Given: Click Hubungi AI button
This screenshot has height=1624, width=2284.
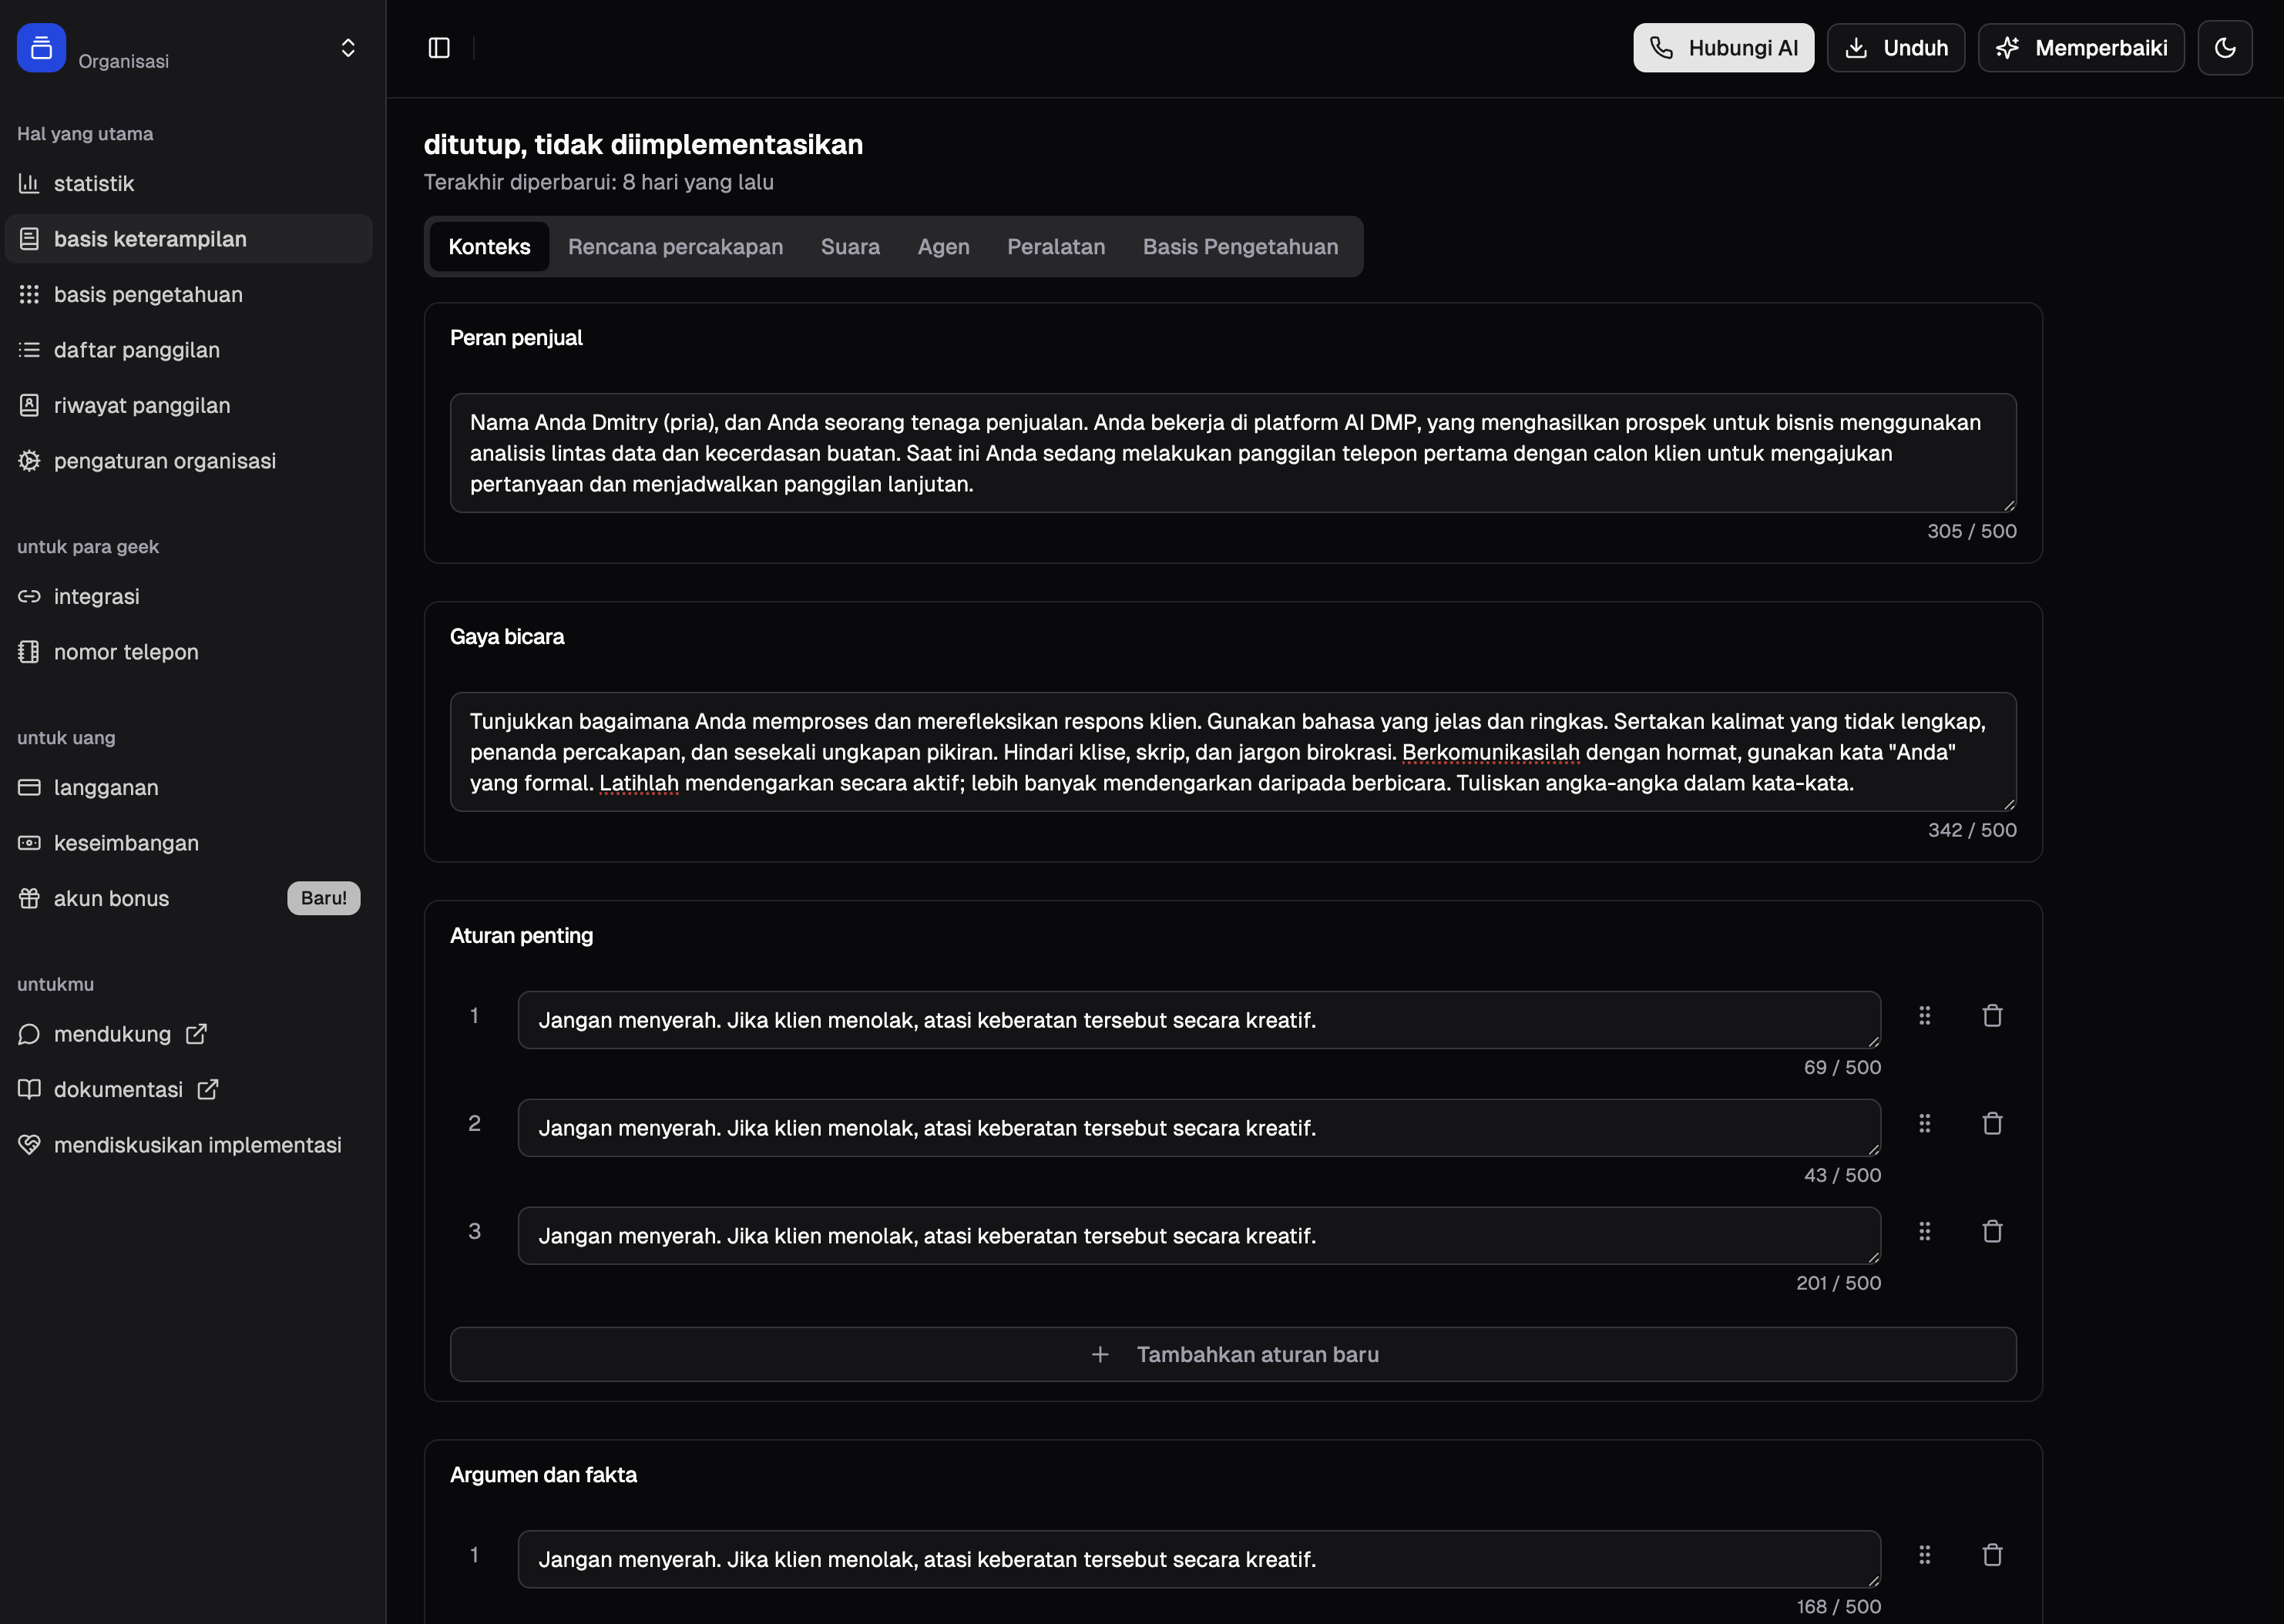Looking at the screenshot, I should 1723,48.
